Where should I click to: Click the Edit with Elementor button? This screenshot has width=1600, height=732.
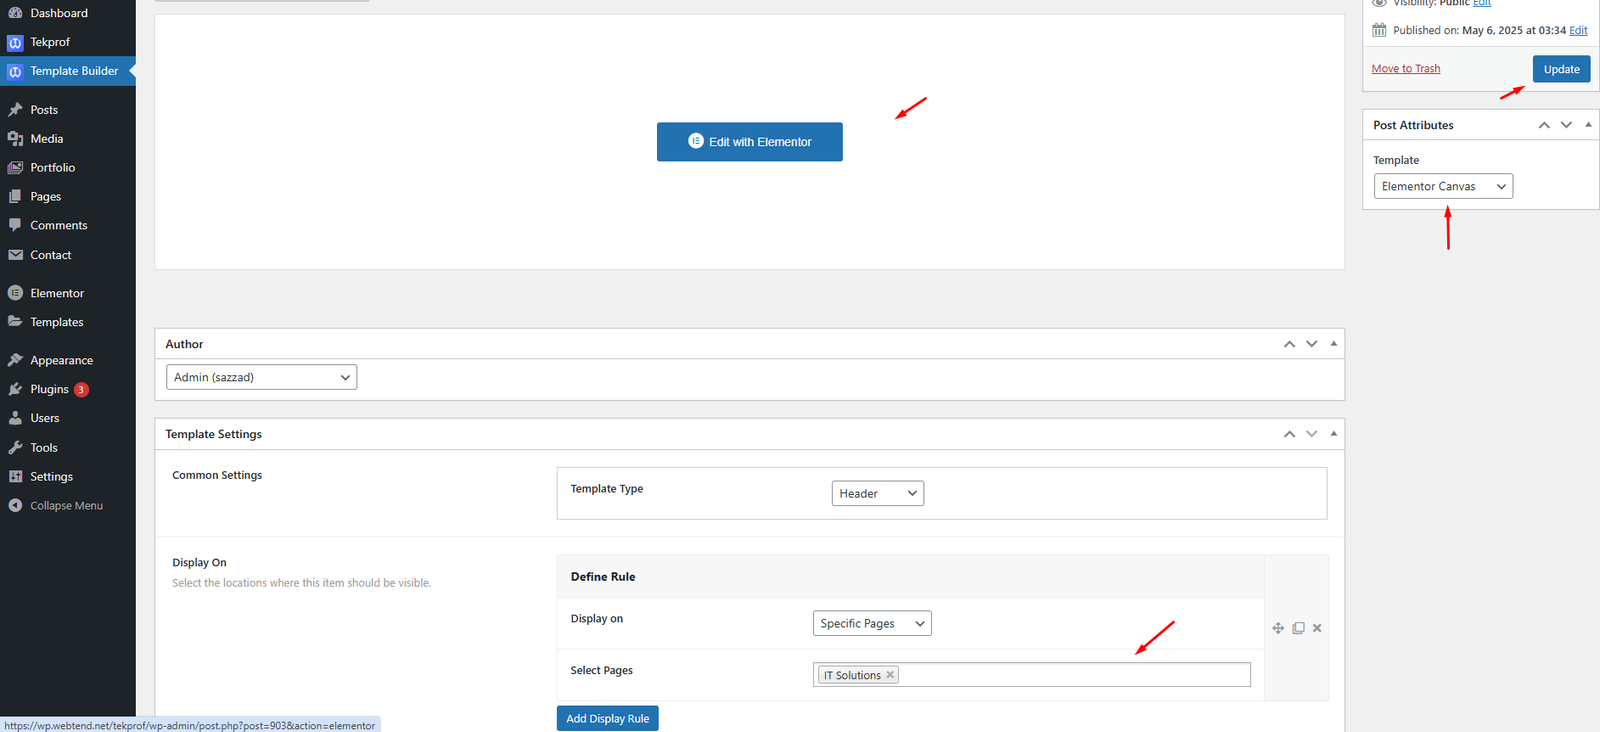pos(749,142)
